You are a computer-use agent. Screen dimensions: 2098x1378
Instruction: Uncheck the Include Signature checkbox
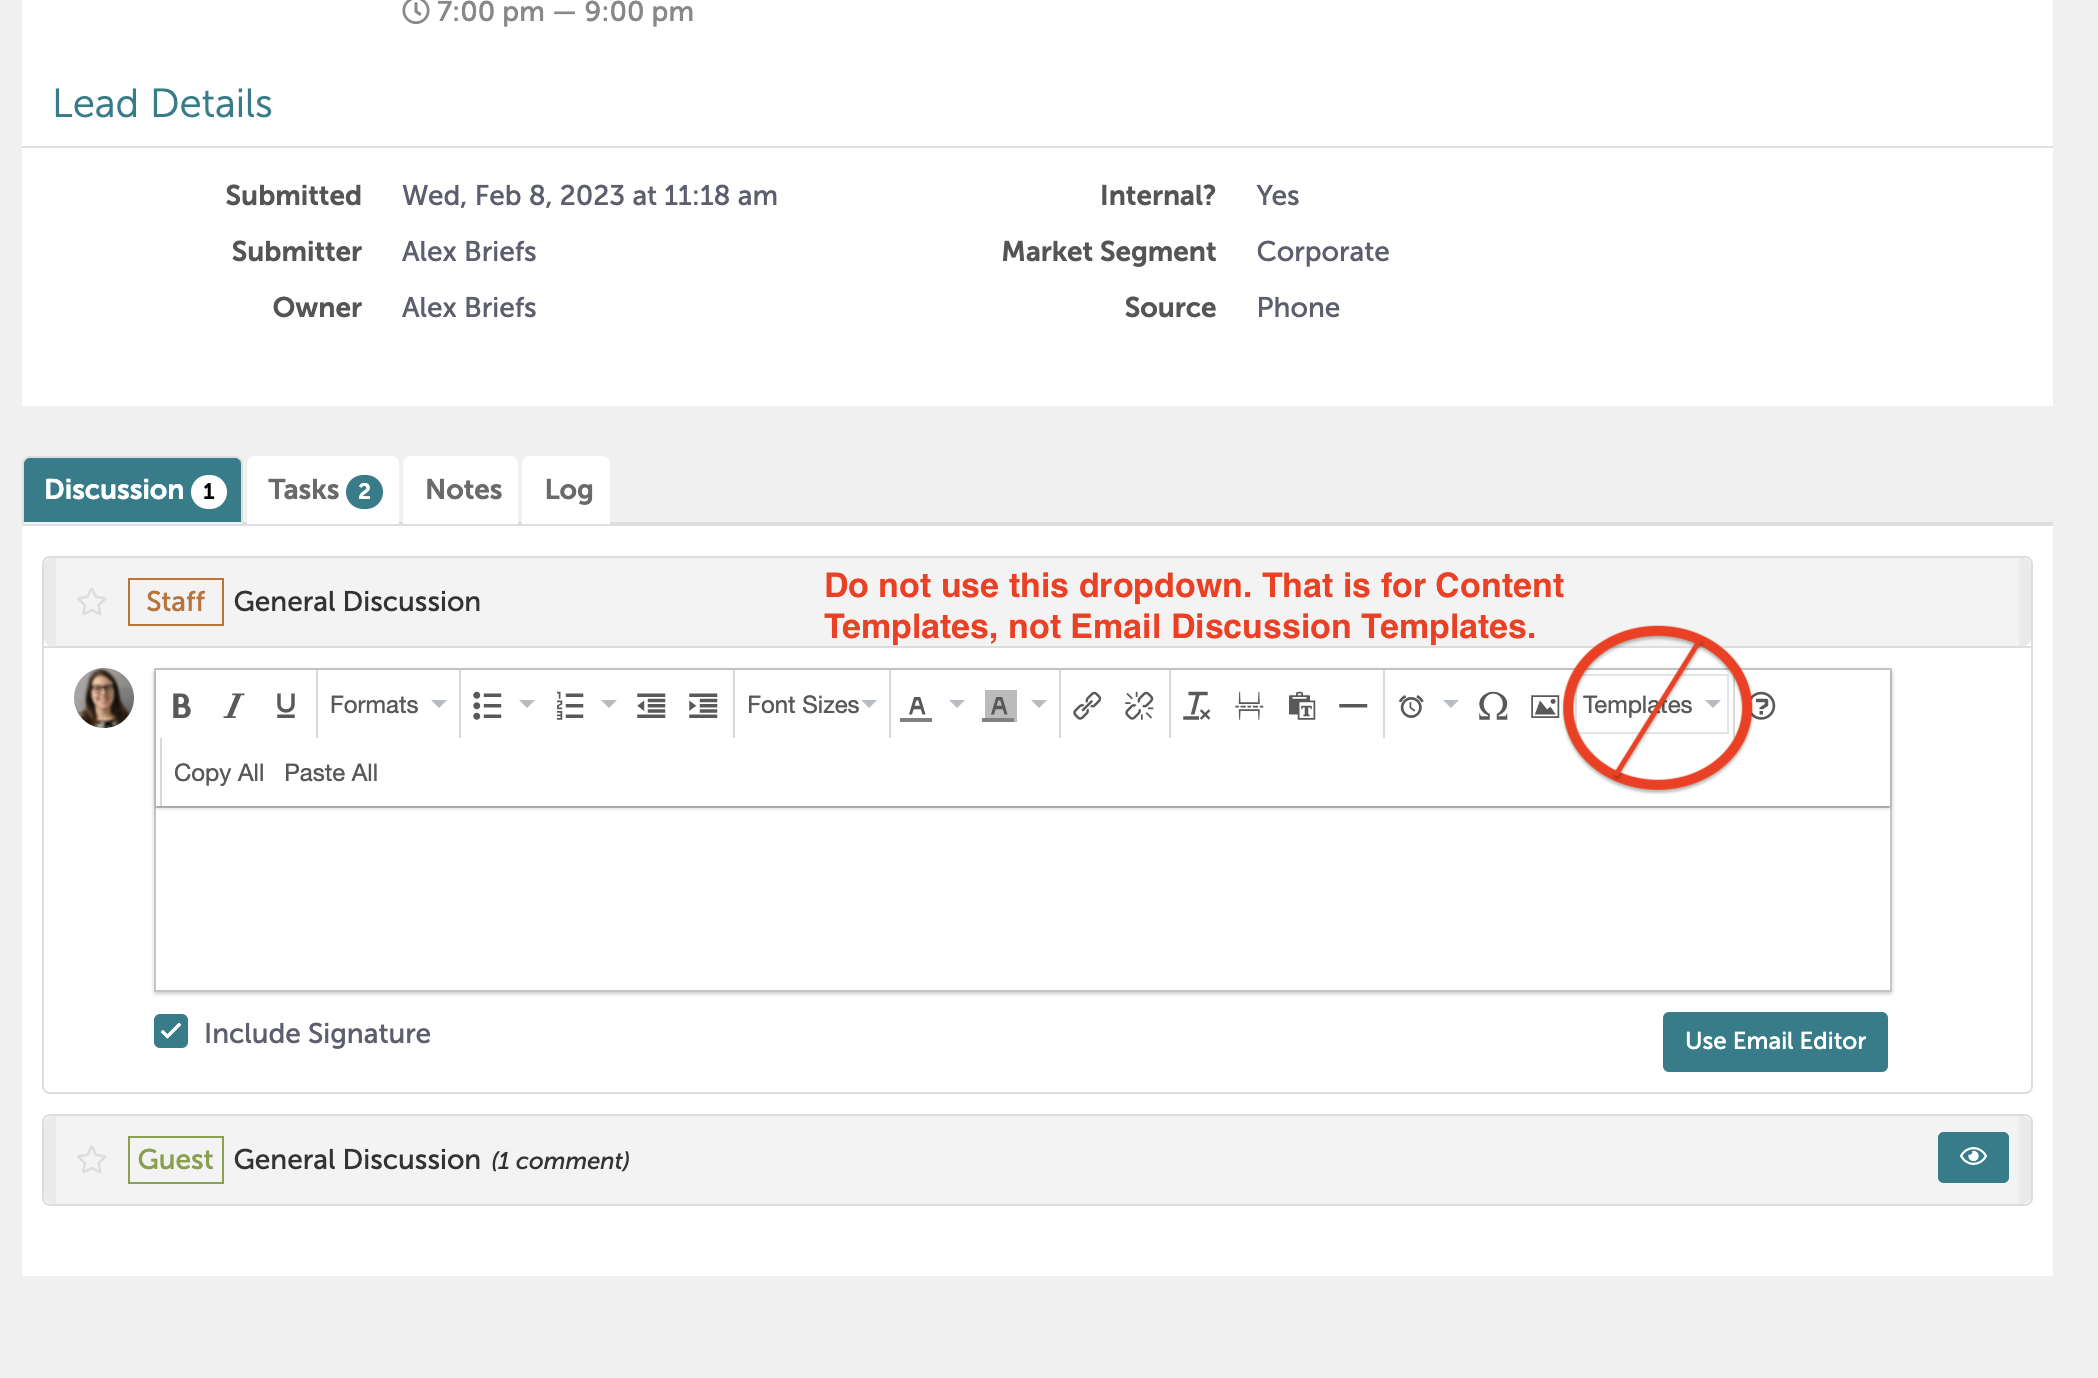pos(171,1031)
